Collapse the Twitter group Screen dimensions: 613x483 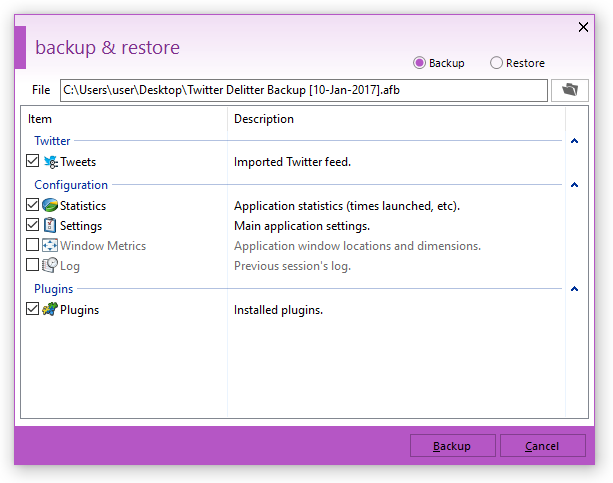click(x=574, y=141)
